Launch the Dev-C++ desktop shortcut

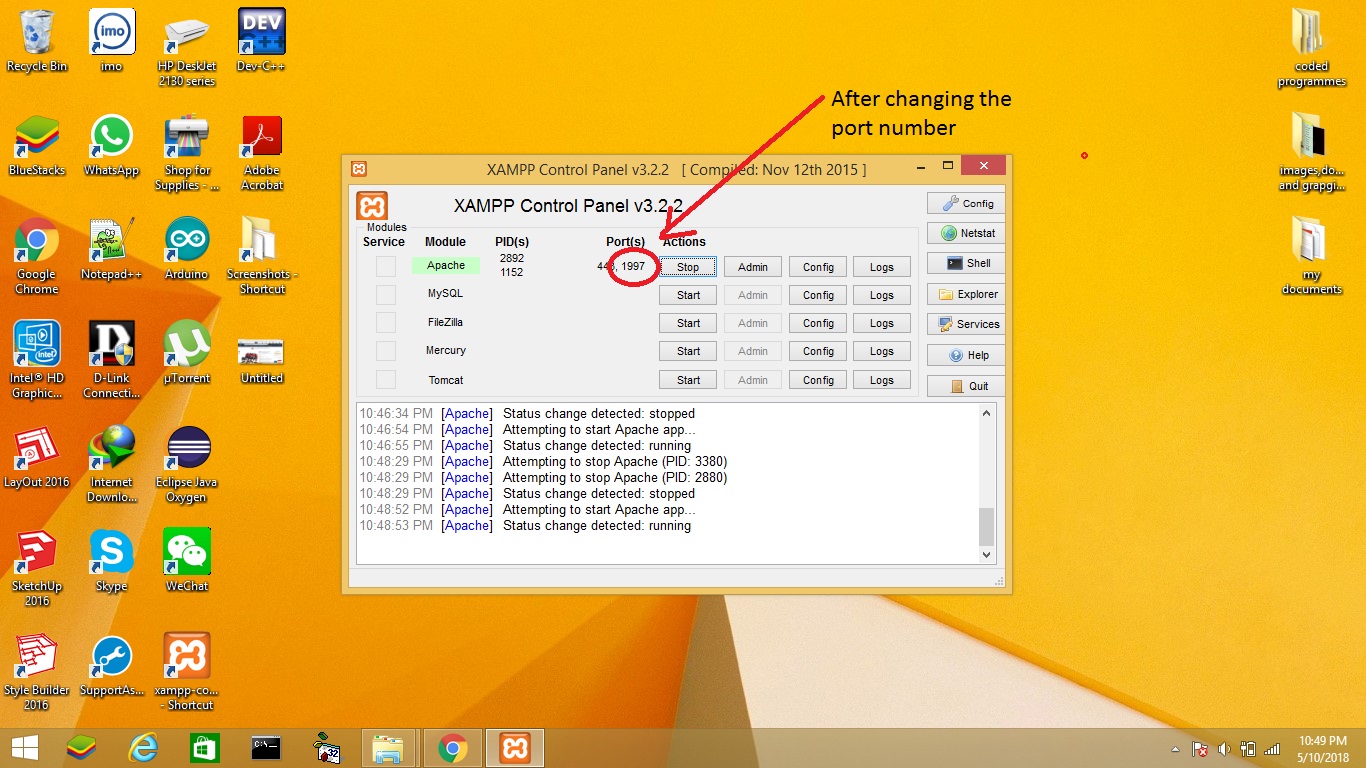[261, 40]
